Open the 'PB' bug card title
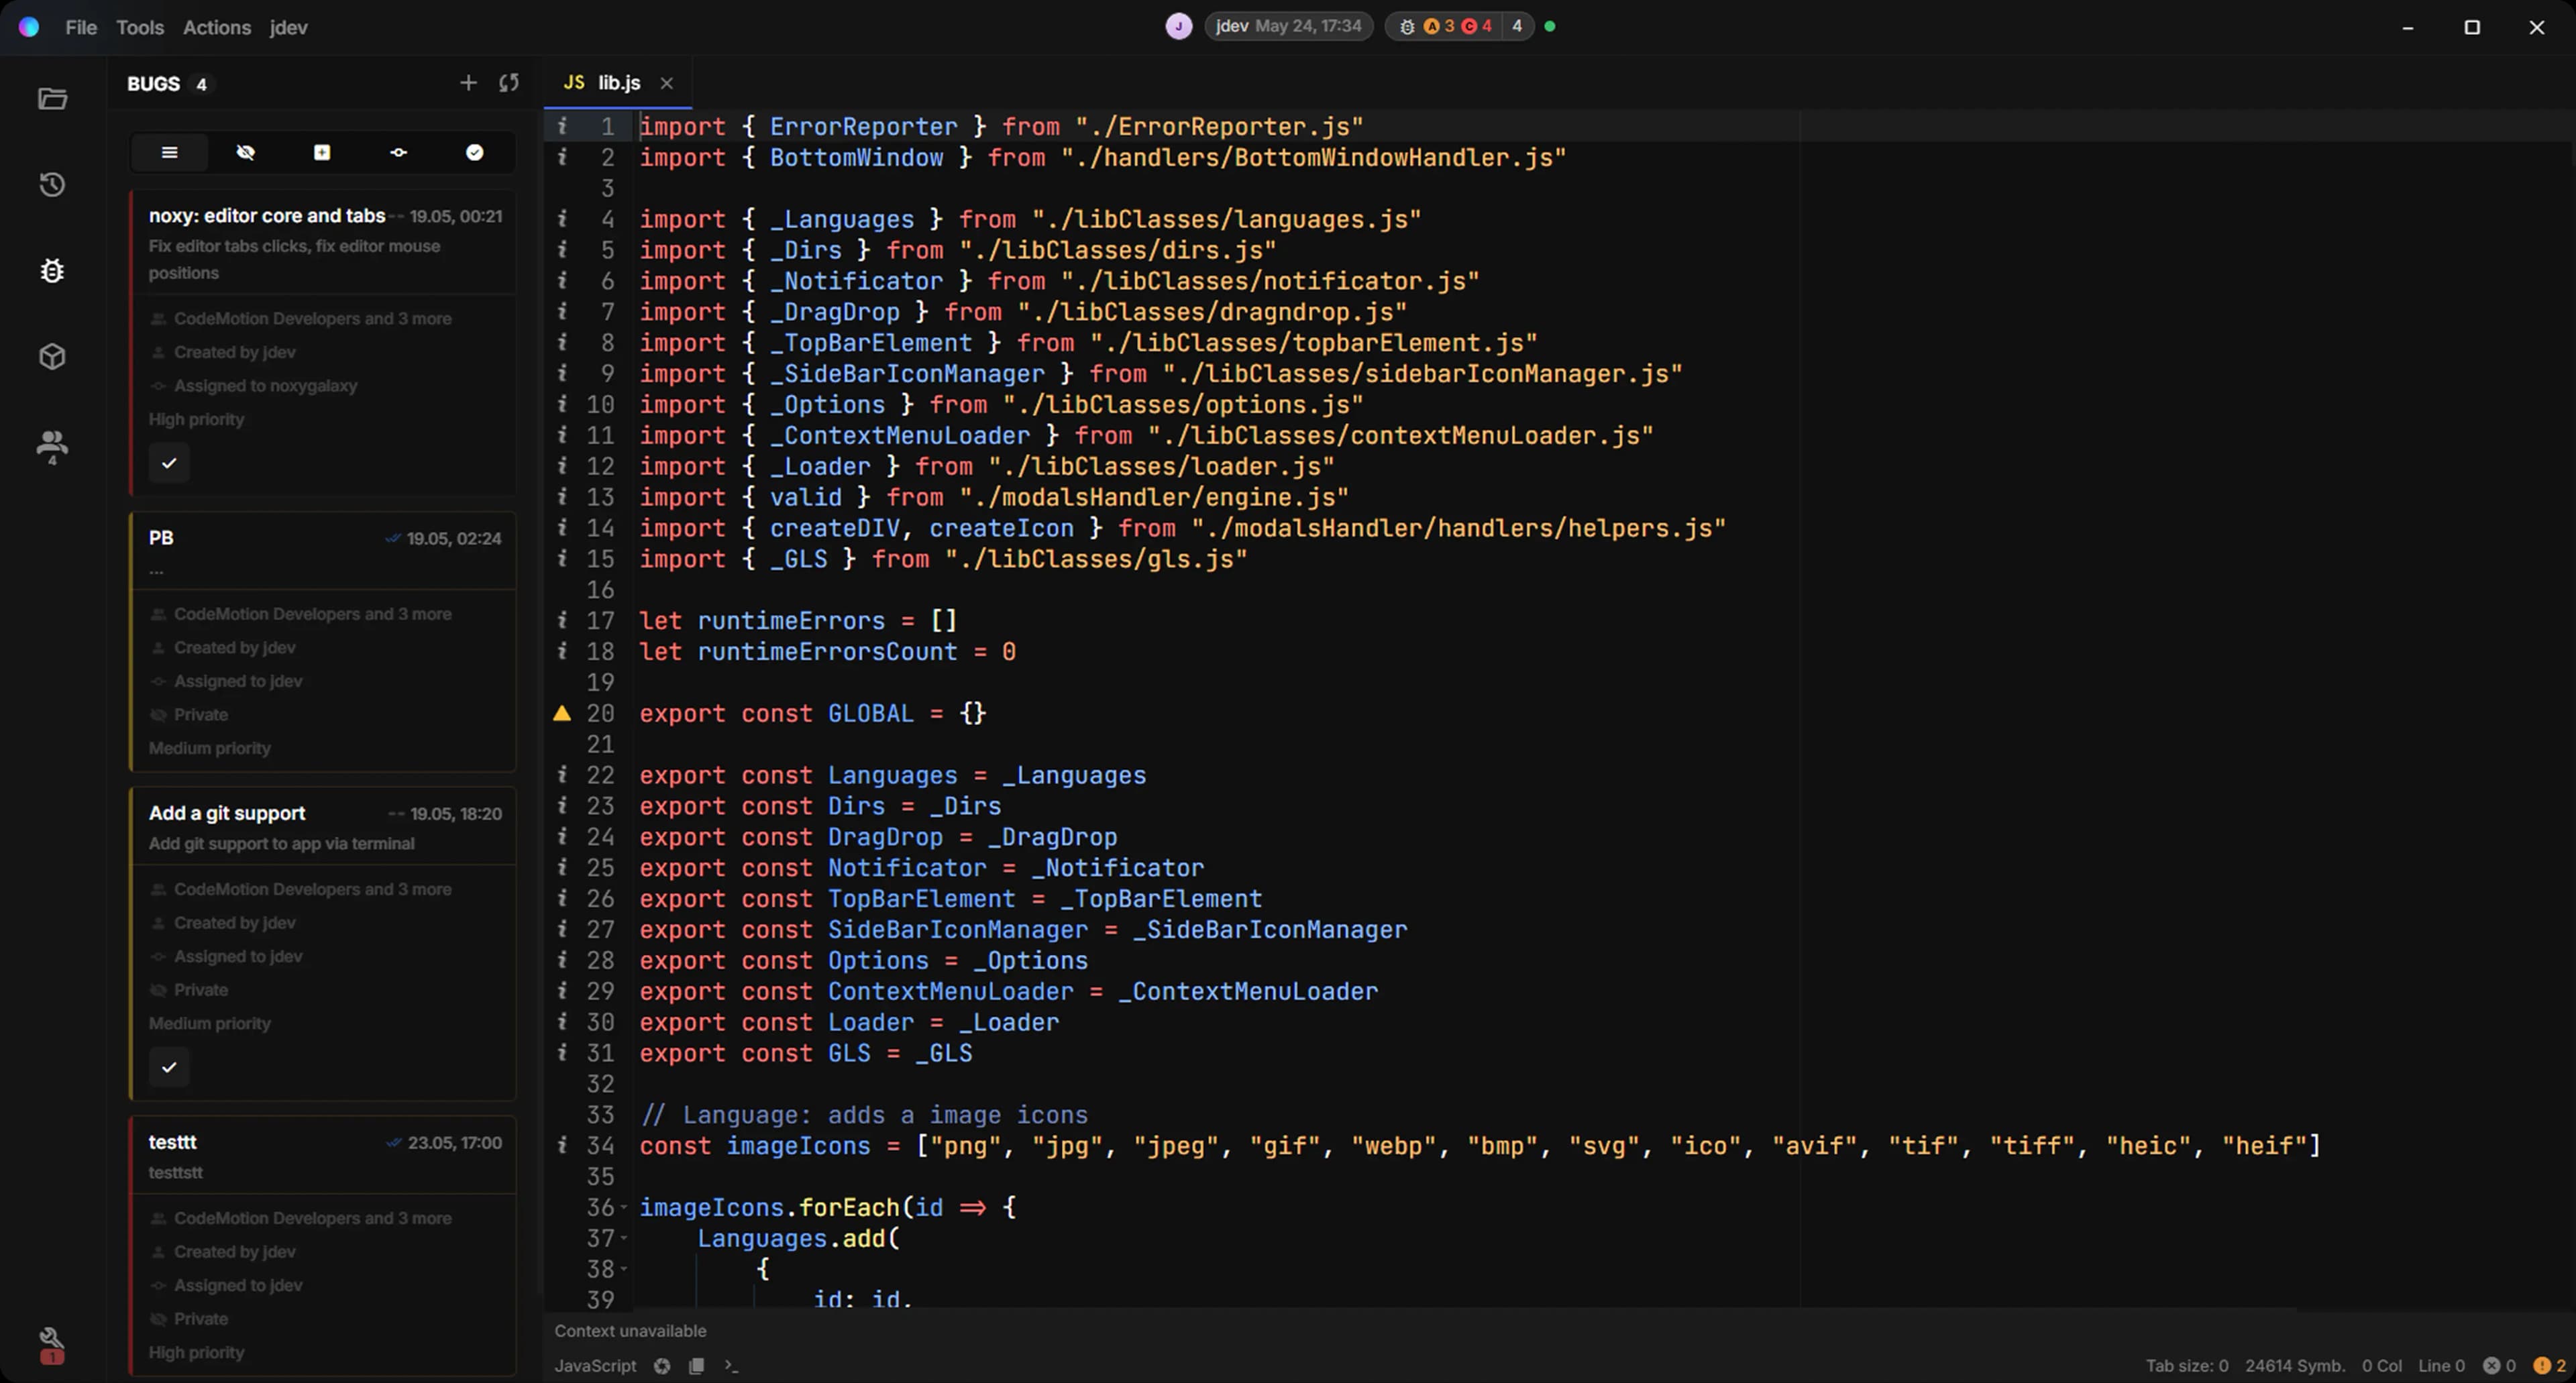This screenshot has width=2576, height=1383. [161, 537]
